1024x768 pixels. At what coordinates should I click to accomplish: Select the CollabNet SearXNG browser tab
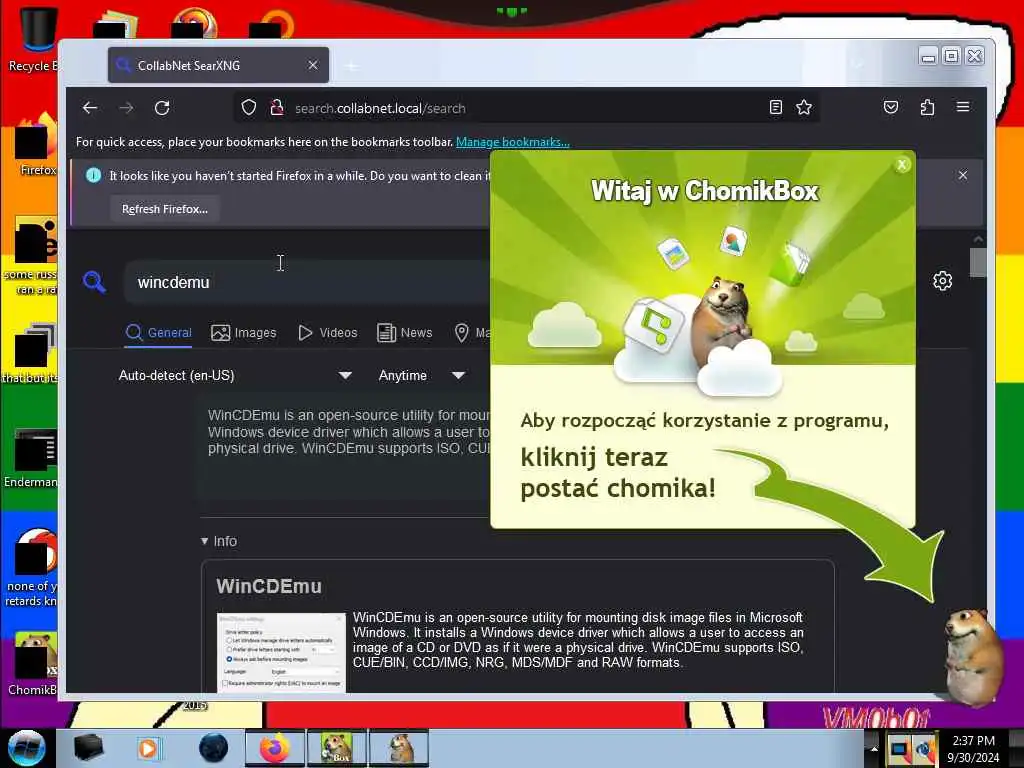[218, 65]
